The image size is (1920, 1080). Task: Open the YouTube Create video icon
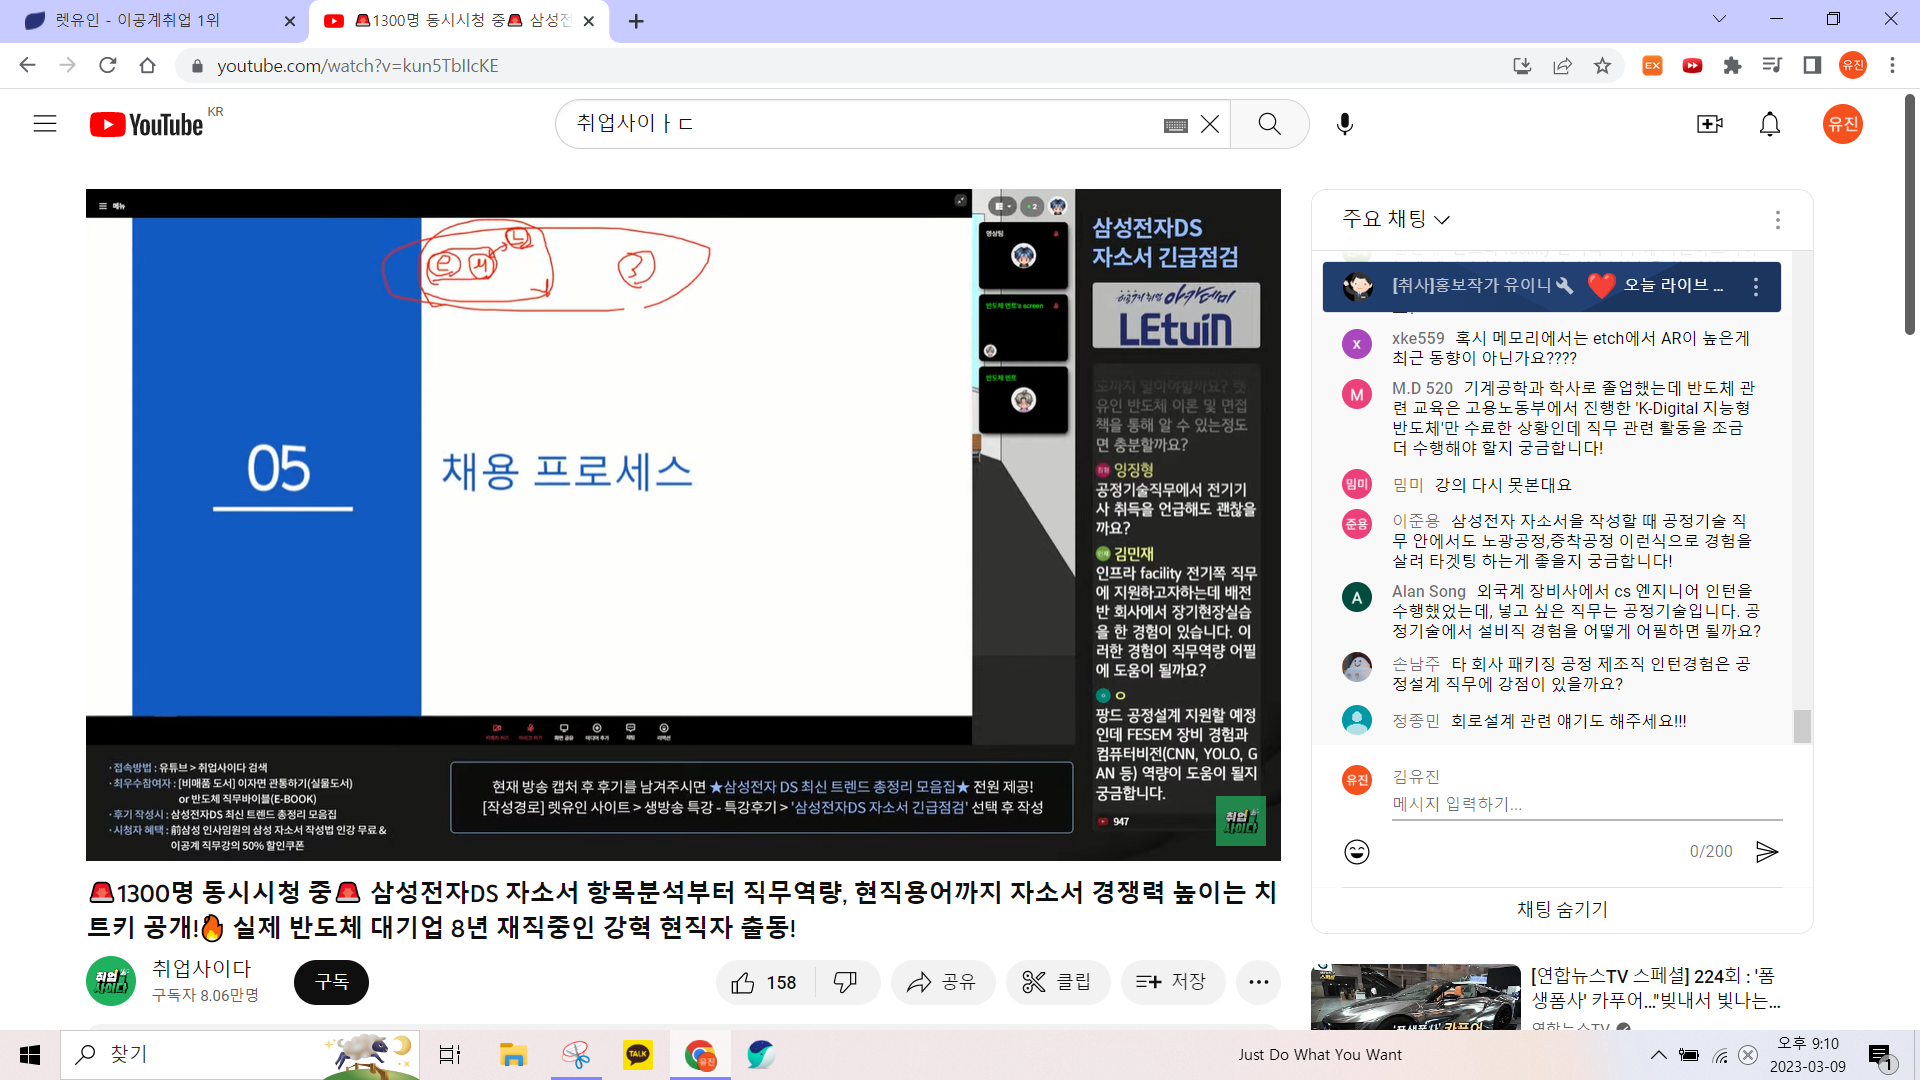point(1709,124)
